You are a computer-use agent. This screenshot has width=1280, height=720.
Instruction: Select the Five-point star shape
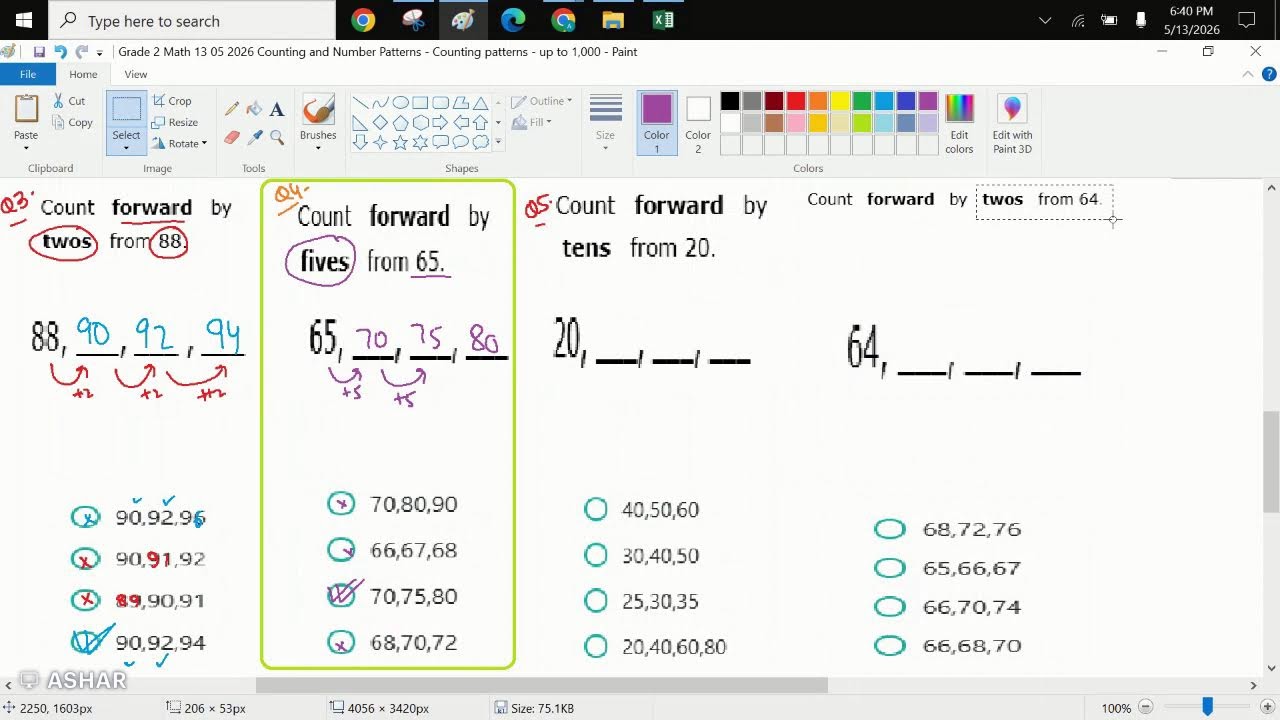point(400,142)
